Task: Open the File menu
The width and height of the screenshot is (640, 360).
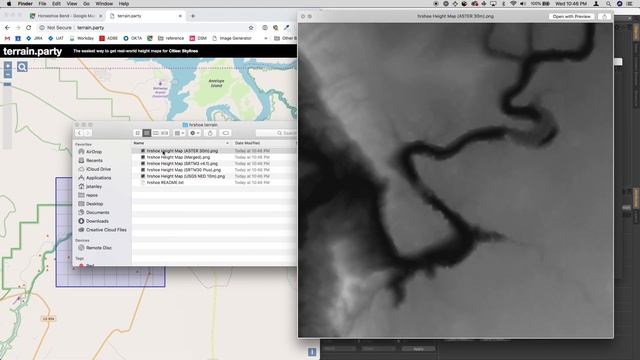Action: click(x=42, y=4)
